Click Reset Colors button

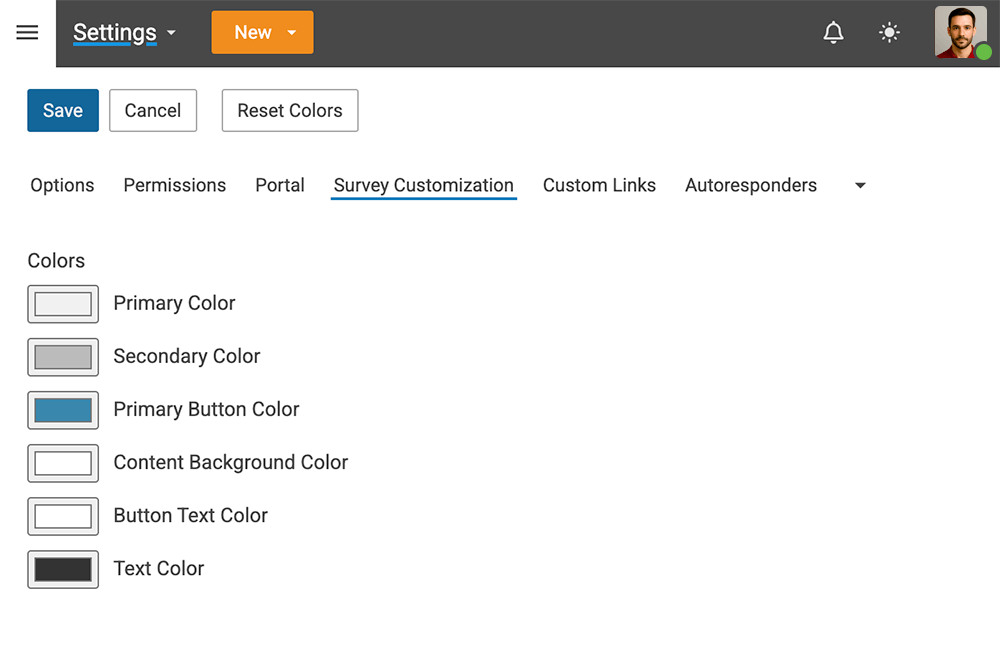click(x=290, y=111)
